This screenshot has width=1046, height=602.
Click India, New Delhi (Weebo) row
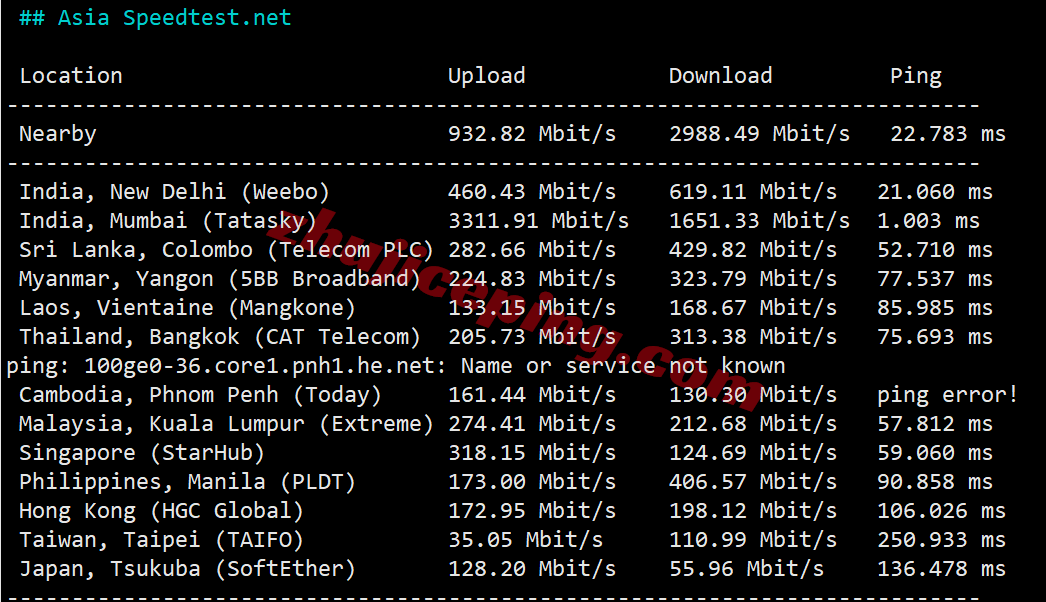[506, 192]
